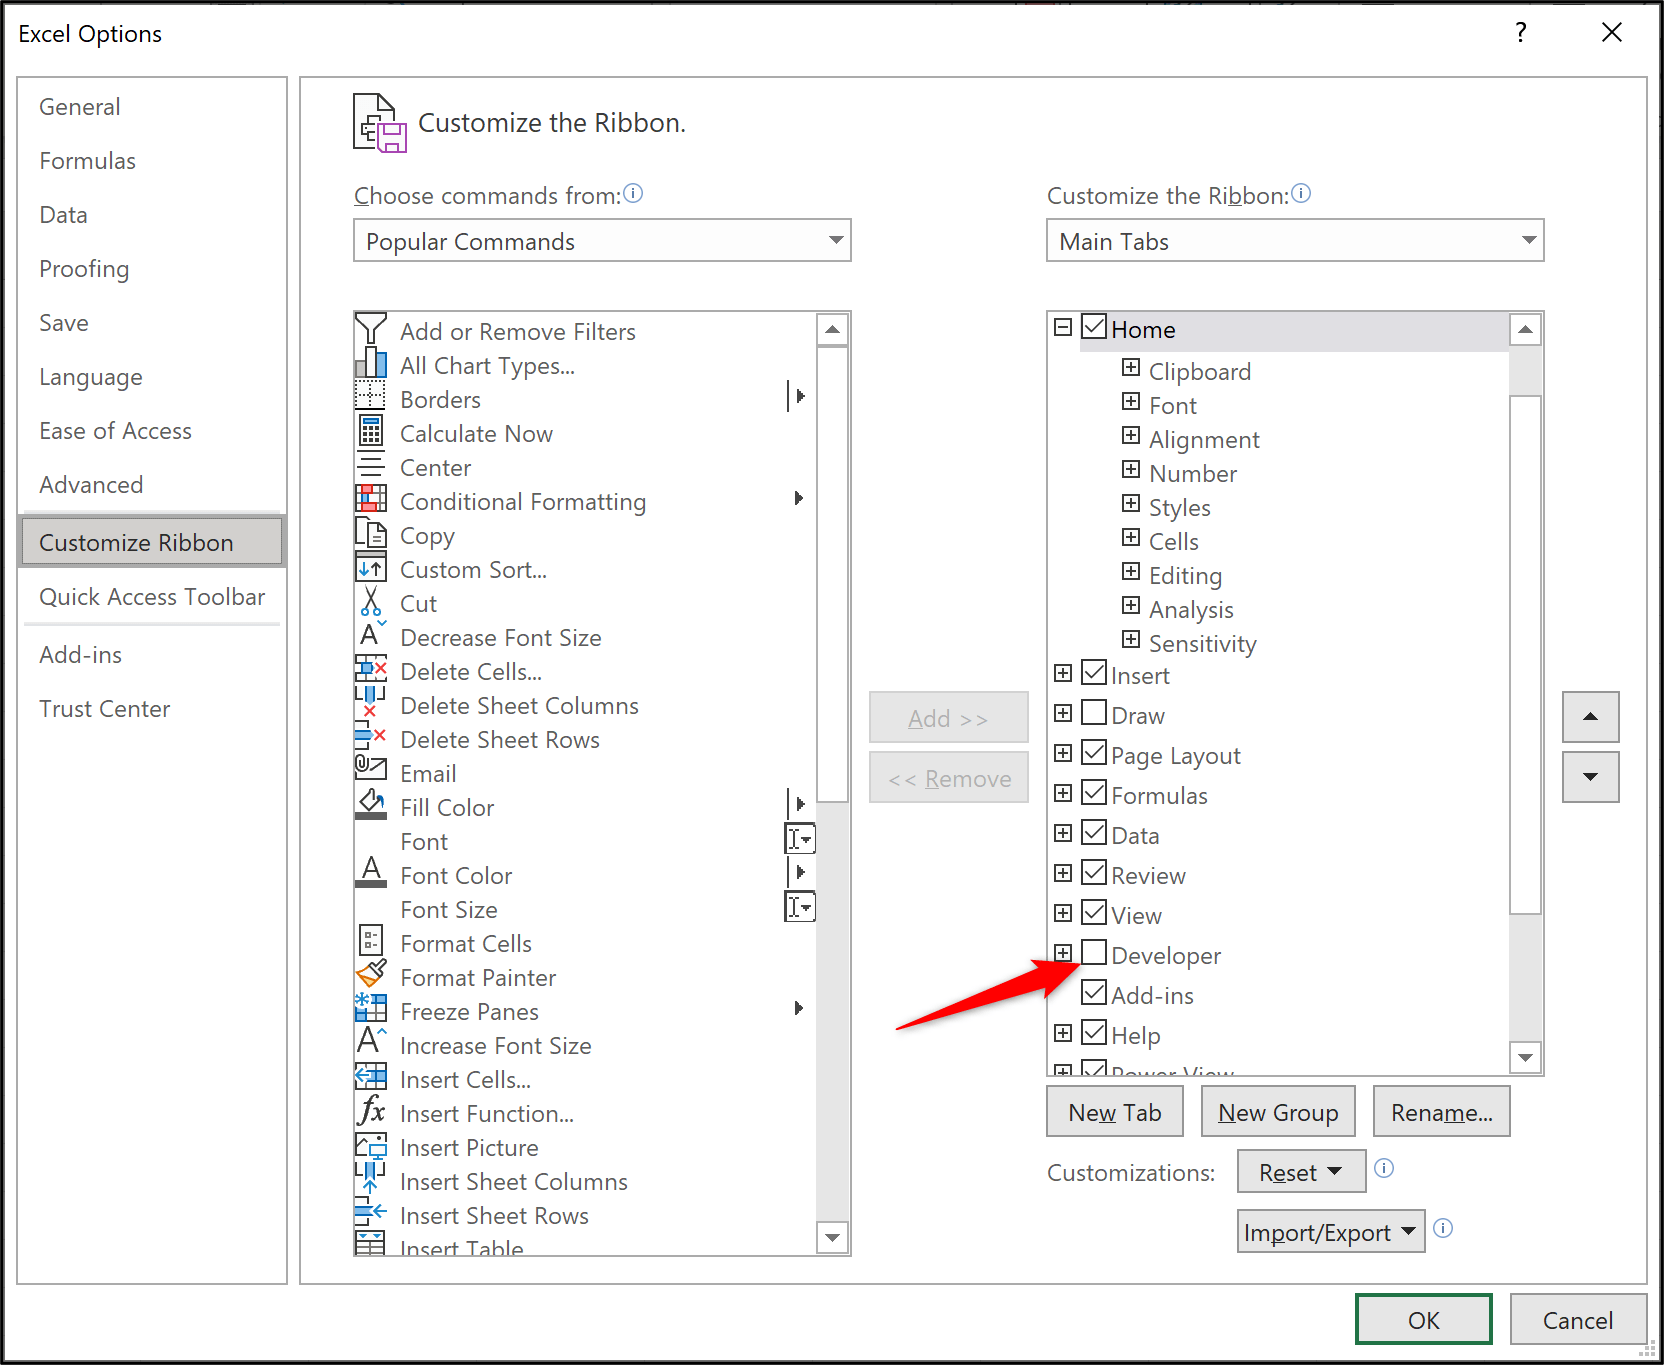This screenshot has height=1365, width=1664.
Task: Uncheck the Home tab checkbox
Action: click(1093, 326)
